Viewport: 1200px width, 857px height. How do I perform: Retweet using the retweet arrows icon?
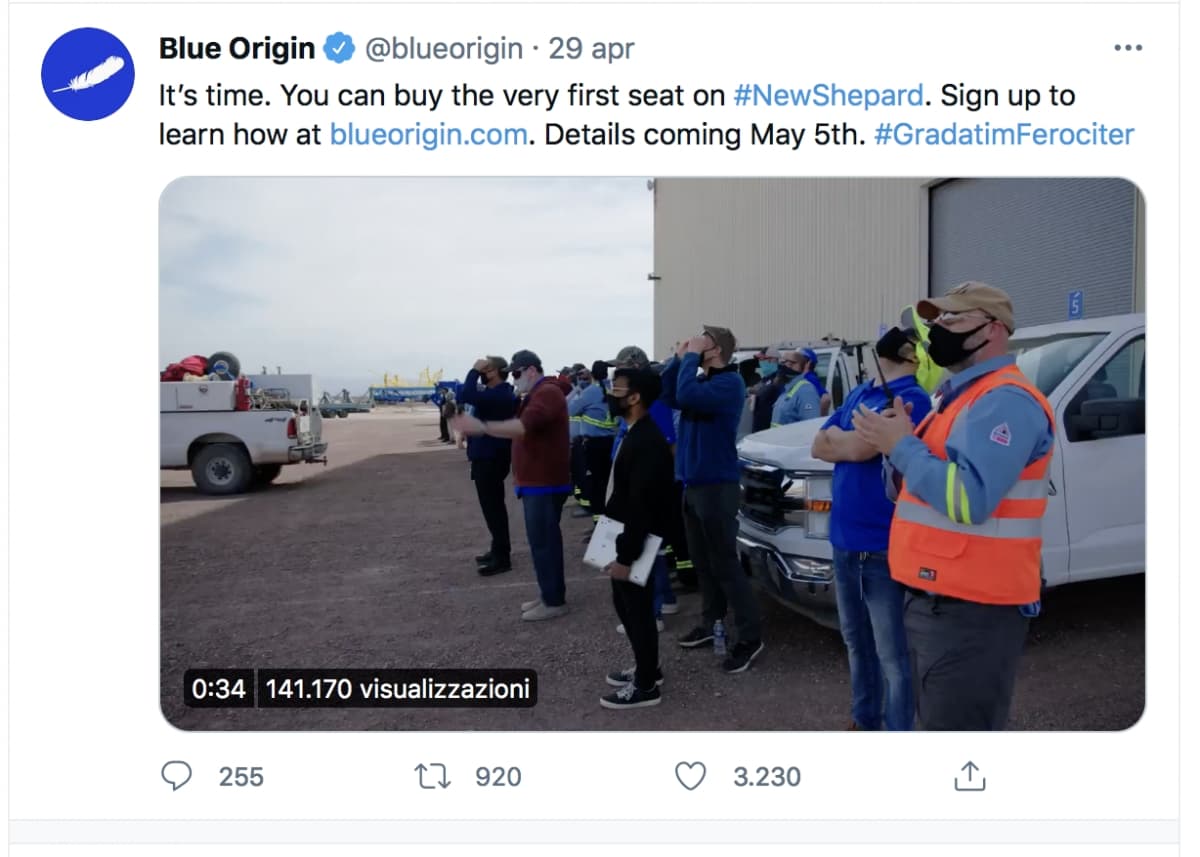click(x=433, y=776)
